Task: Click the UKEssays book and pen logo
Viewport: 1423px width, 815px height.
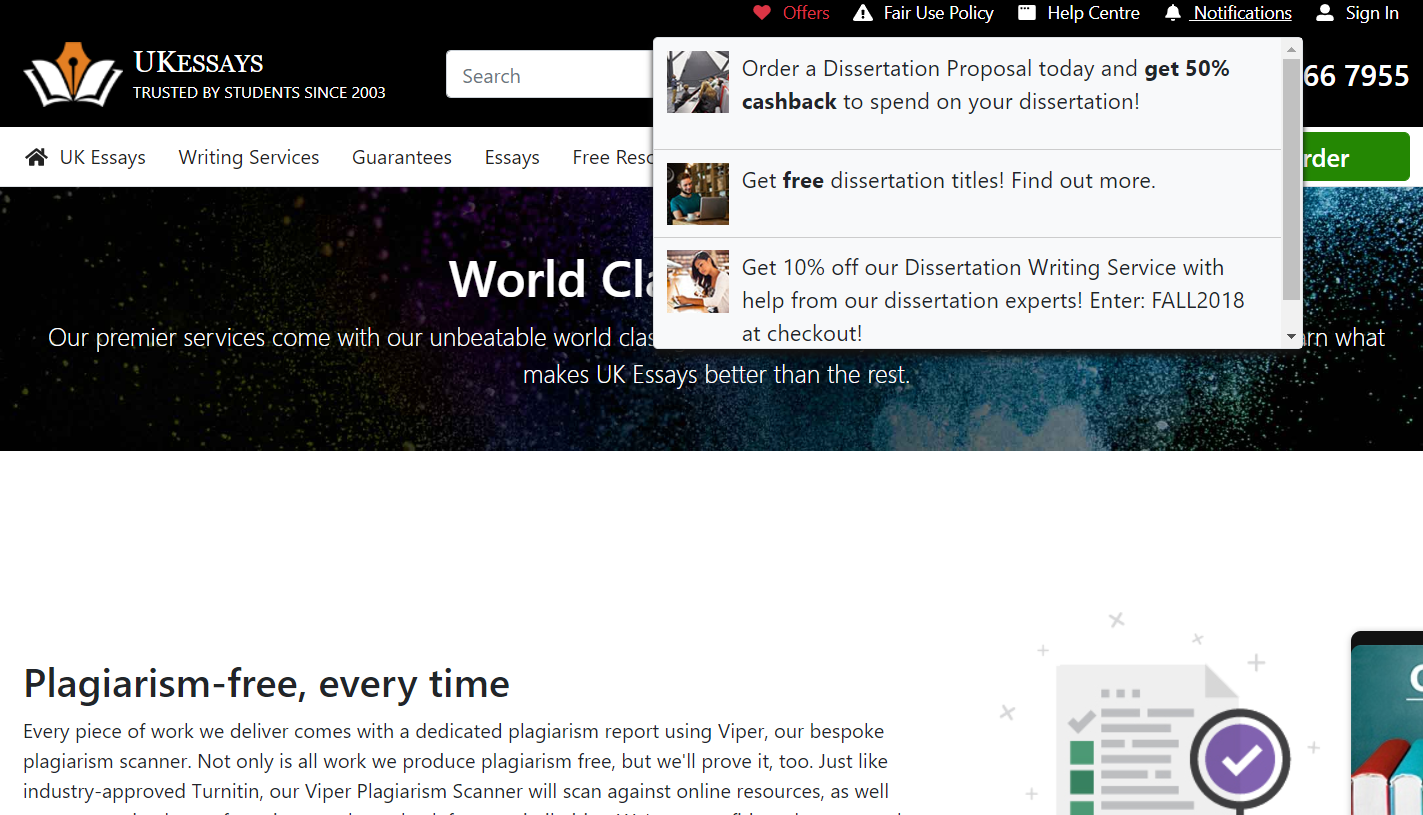Action: (73, 74)
